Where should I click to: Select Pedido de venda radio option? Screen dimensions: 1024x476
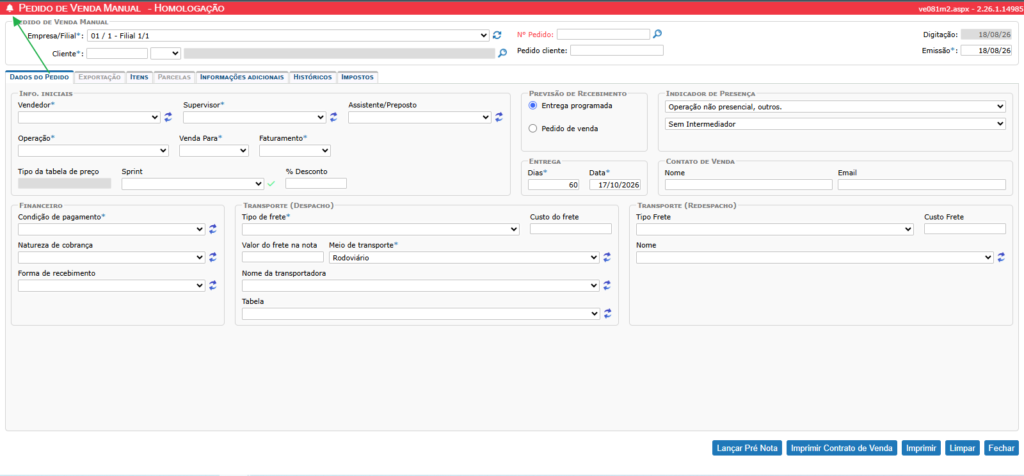point(533,129)
